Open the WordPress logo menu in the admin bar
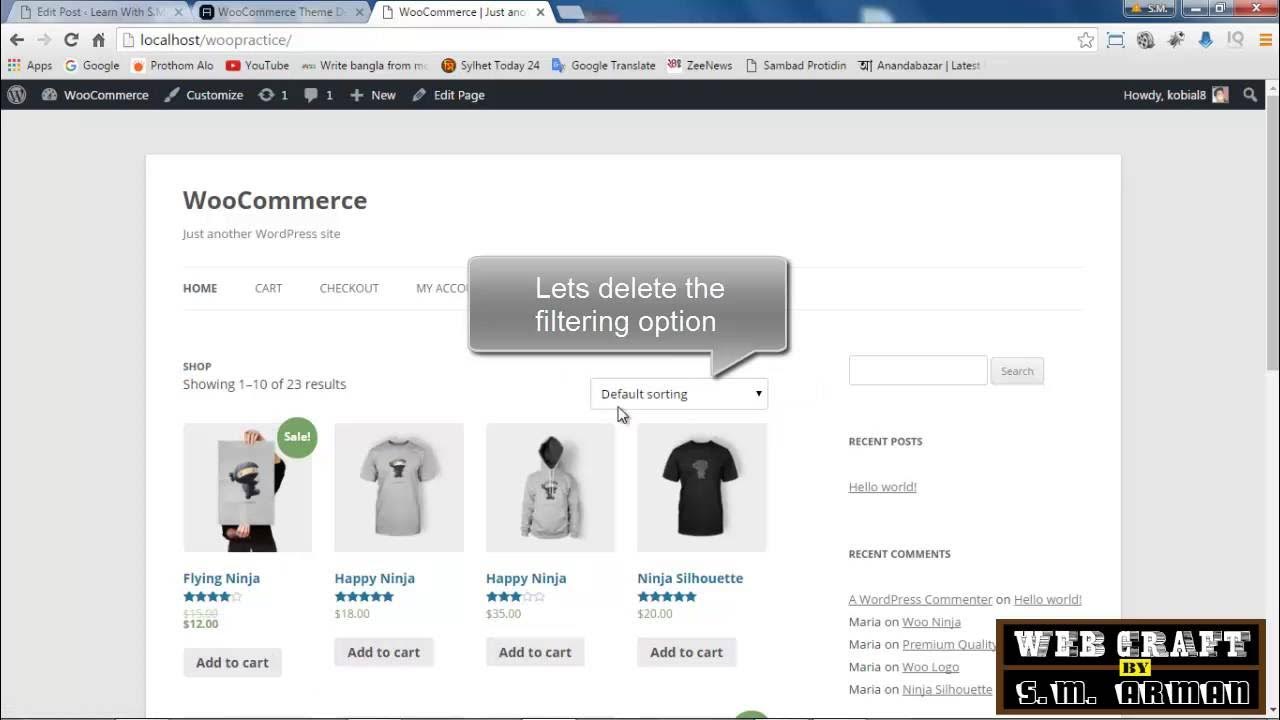The width and height of the screenshot is (1280, 720). 17,95
